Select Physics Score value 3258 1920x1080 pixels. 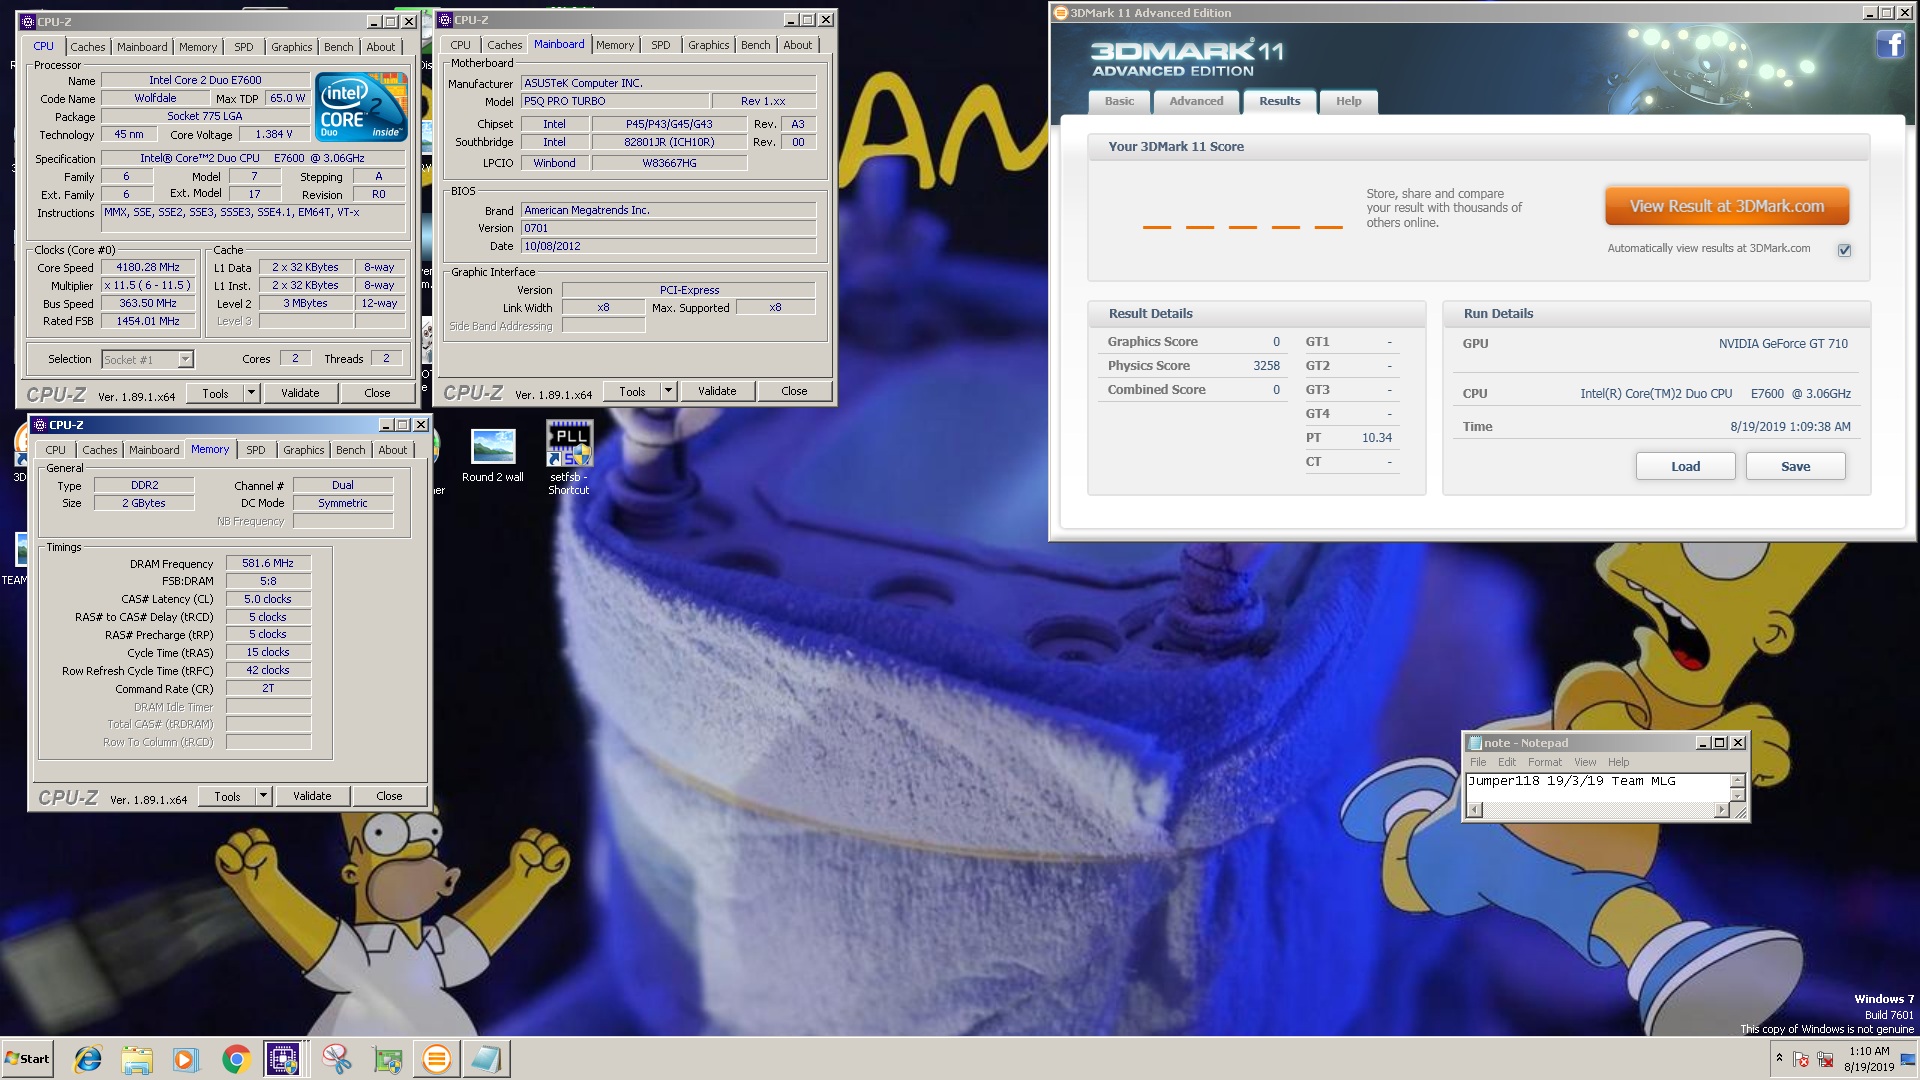[x=1266, y=366]
